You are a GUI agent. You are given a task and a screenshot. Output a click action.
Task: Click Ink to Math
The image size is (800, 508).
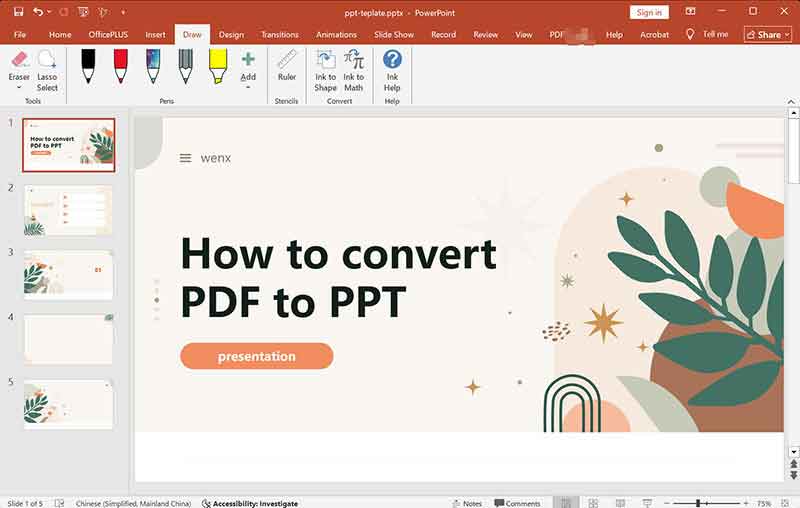(354, 70)
